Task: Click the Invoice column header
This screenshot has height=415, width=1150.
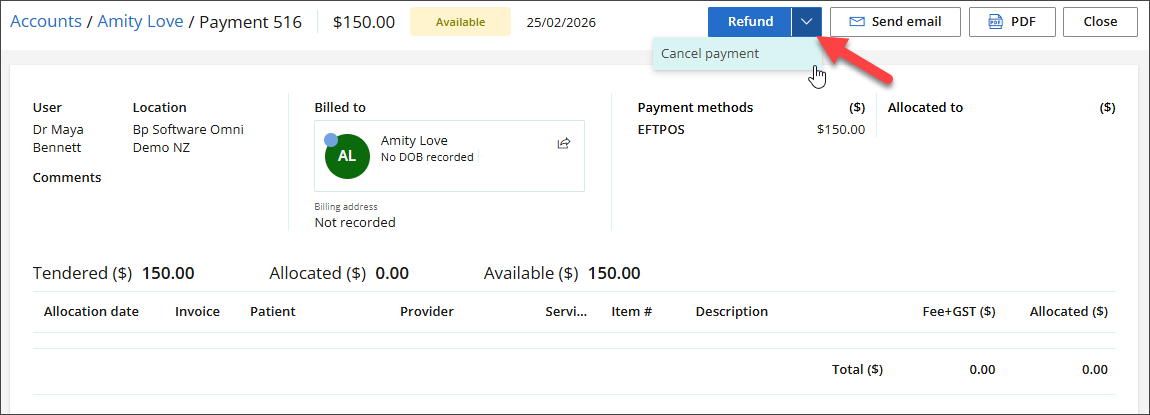Action: pyautogui.click(x=197, y=312)
